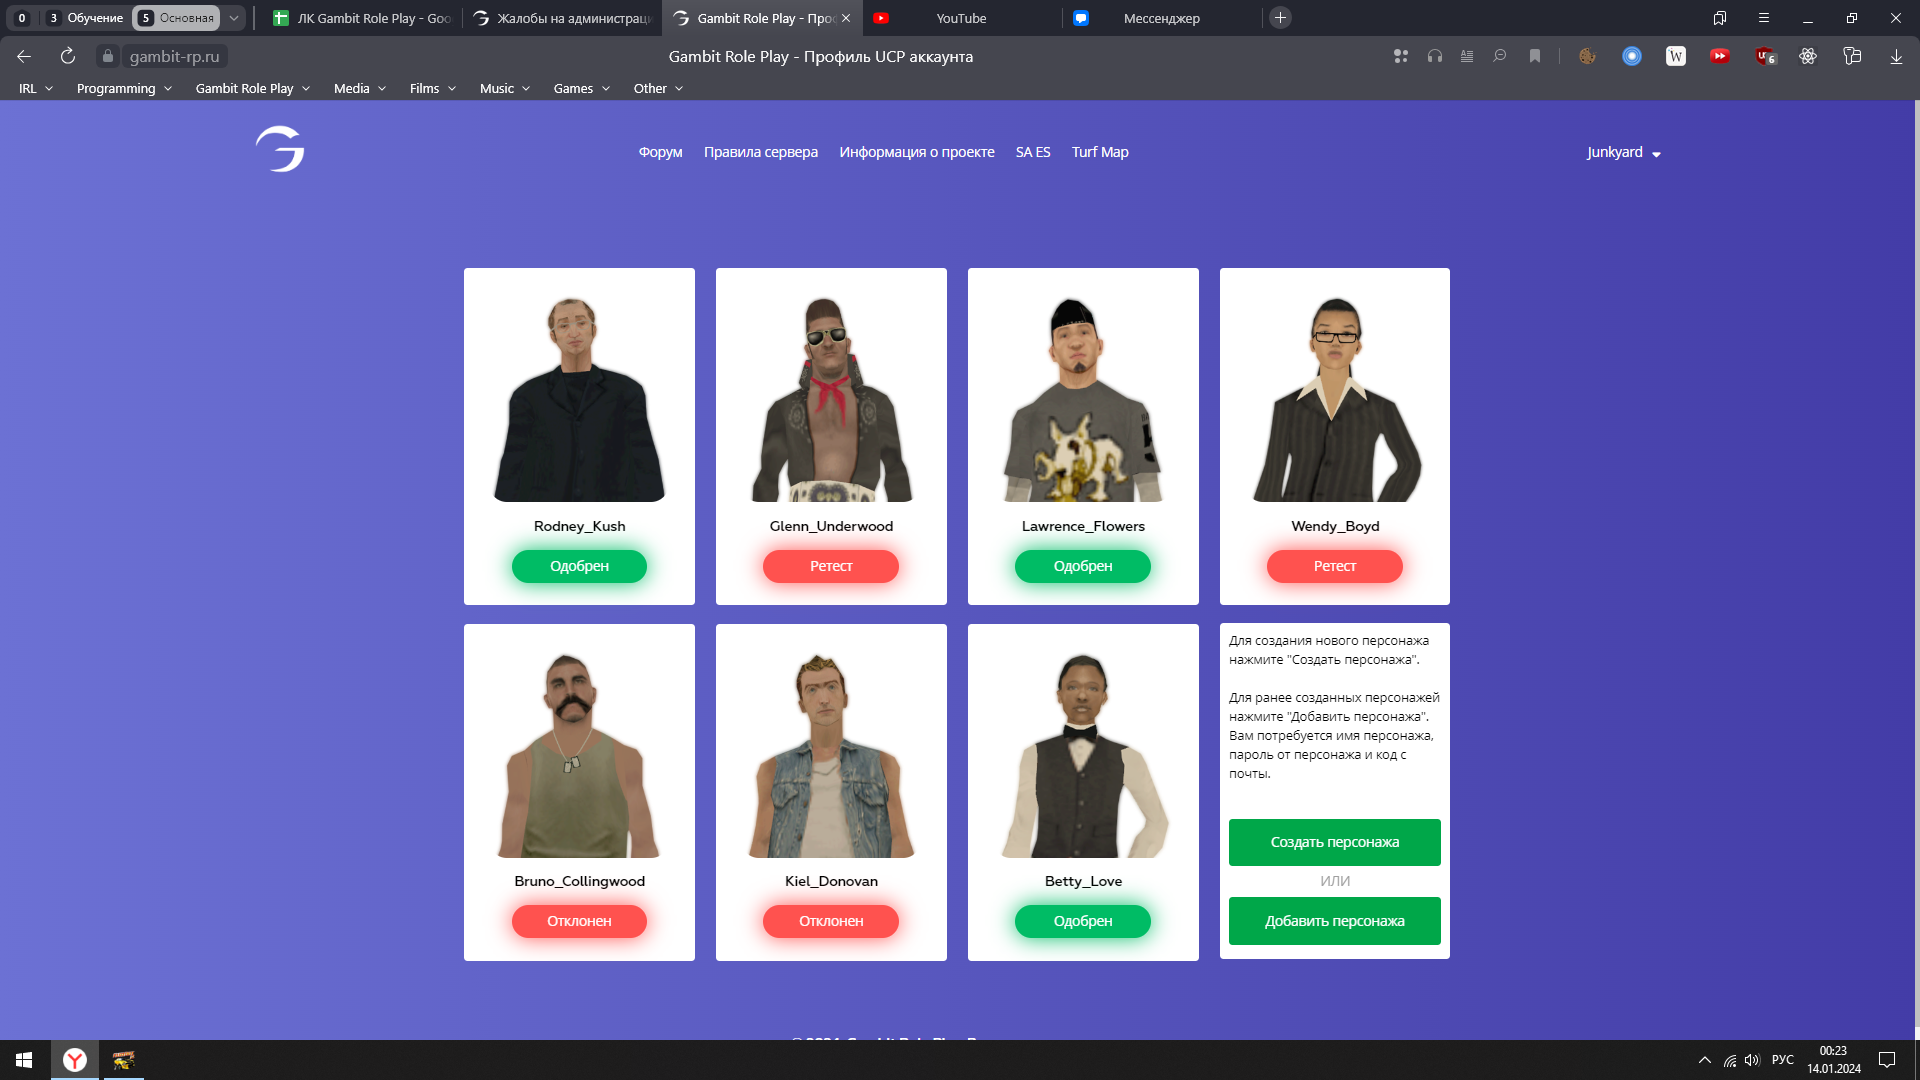
Task: Click the Gambit G logo
Action: point(280,150)
